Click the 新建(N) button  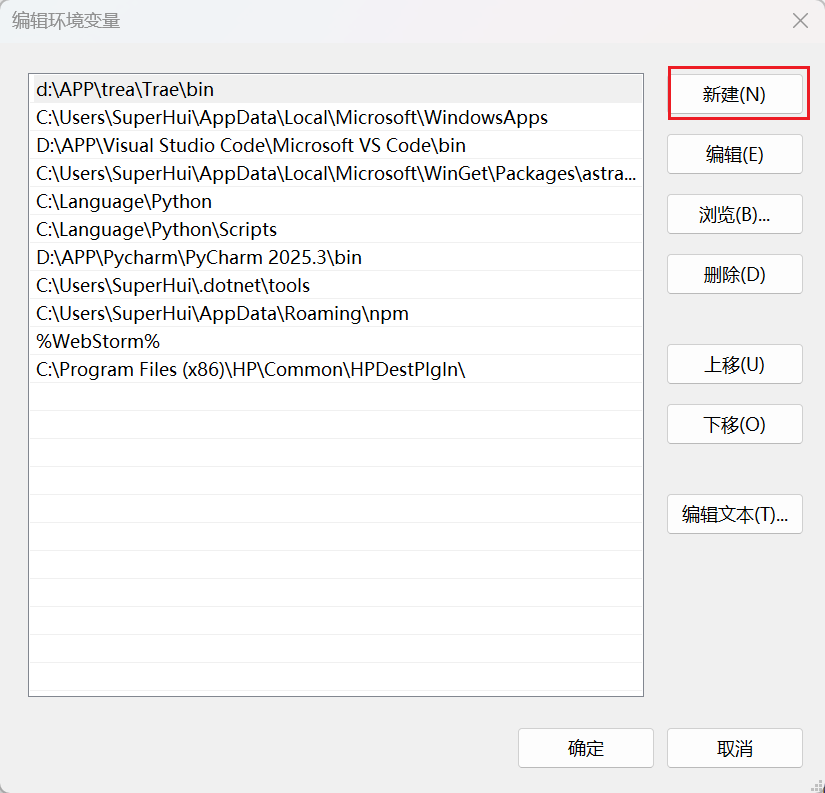point(735,94)
